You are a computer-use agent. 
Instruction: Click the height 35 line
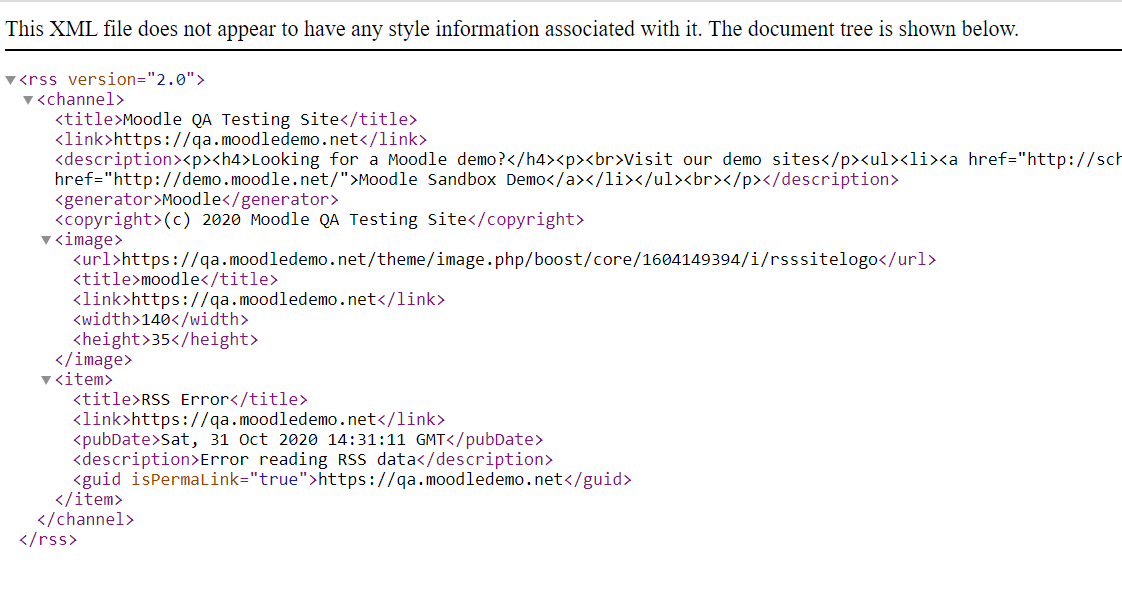(x=165, y=340)
